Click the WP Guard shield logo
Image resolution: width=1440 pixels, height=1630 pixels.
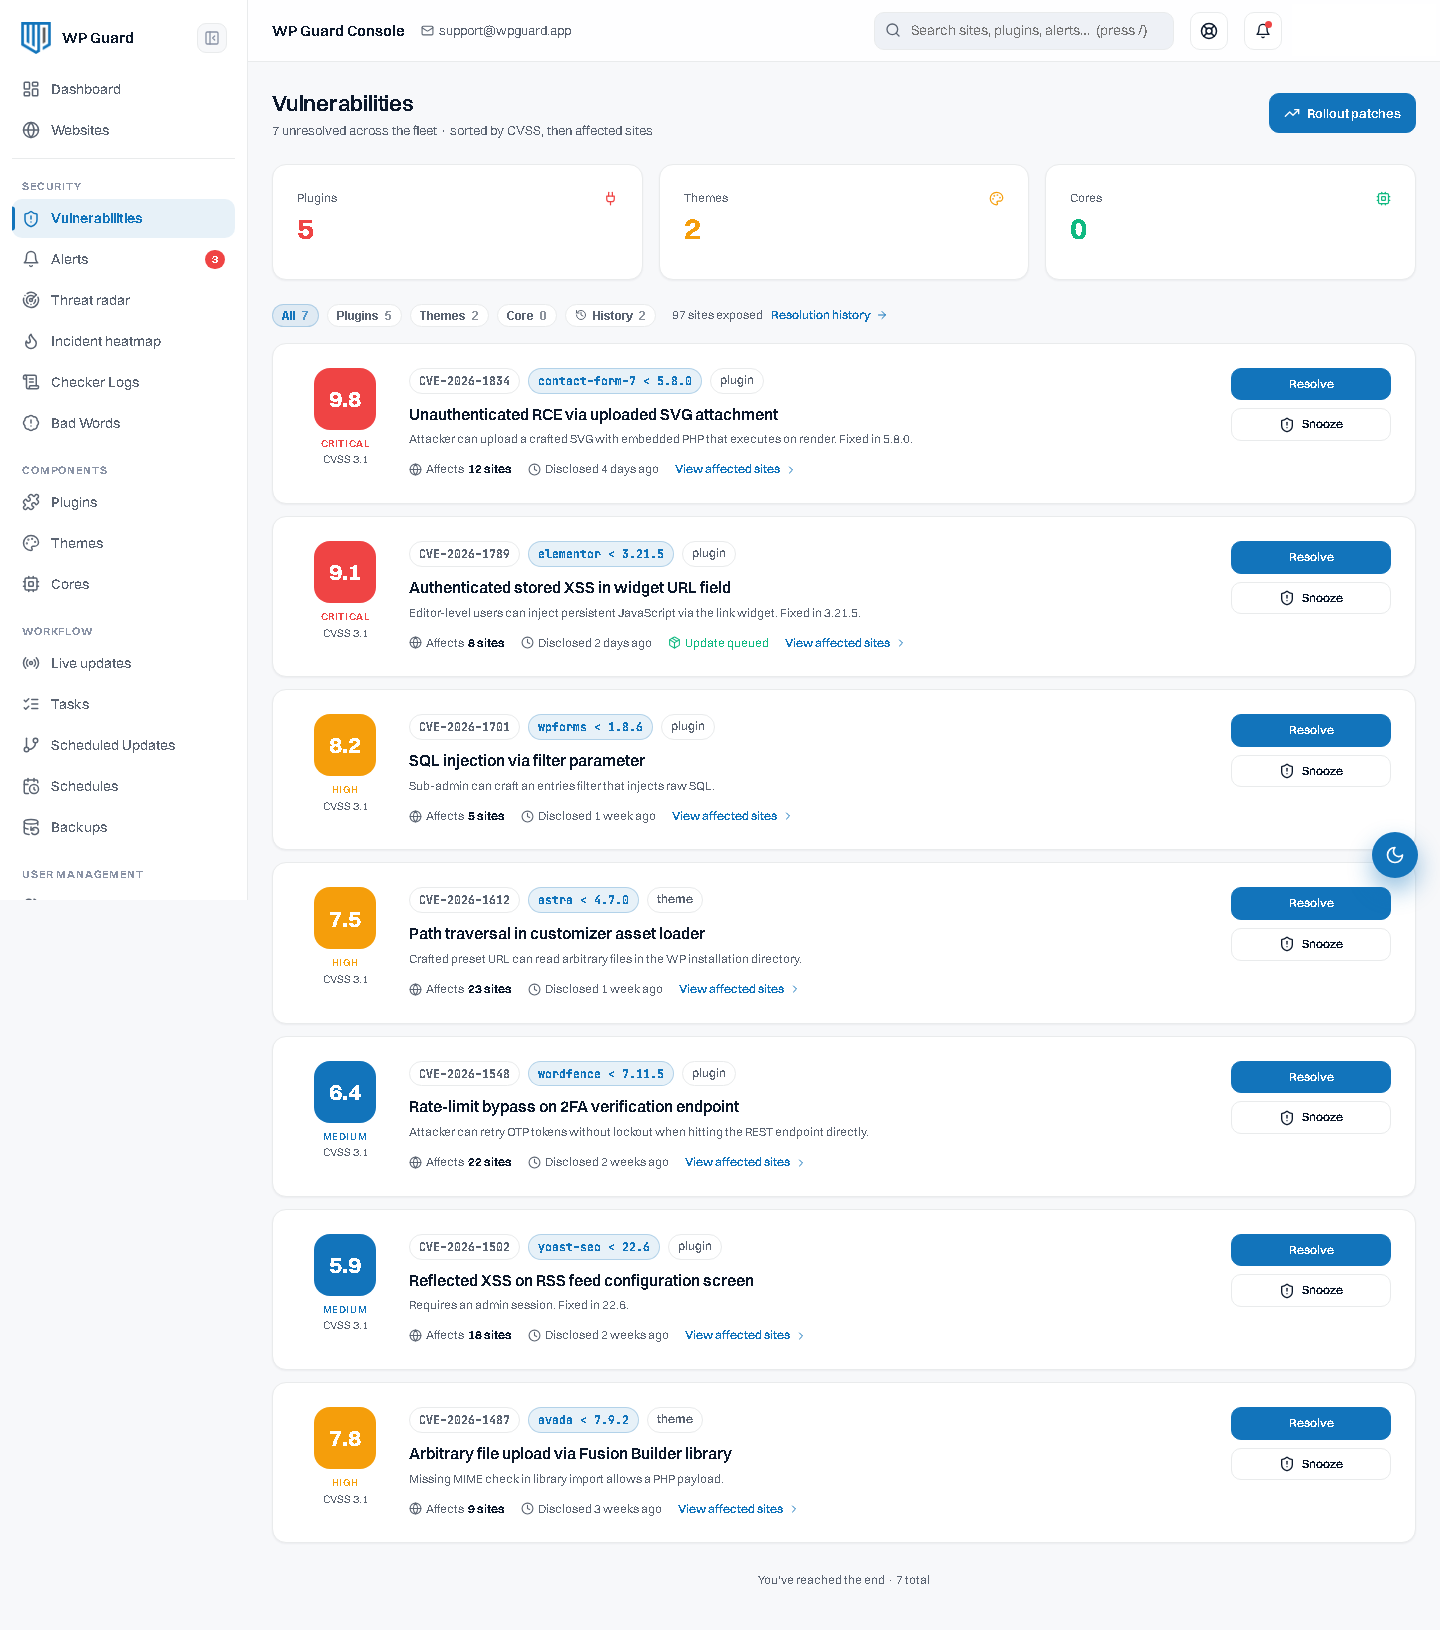[x=36, y=38]
